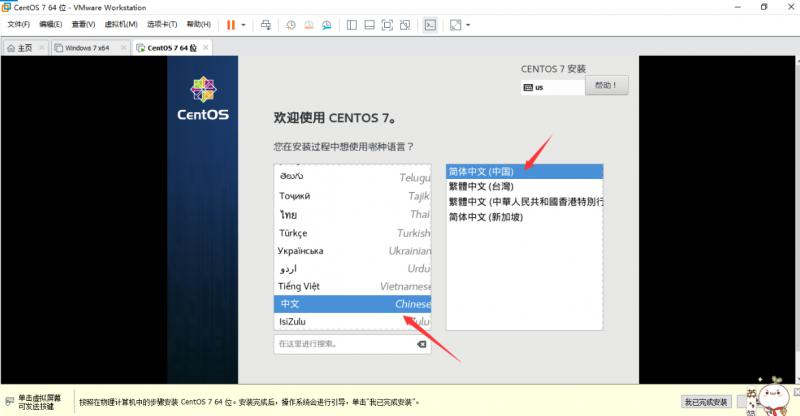Select Telugu in the language list
This screenshot has width=800, height=416.
pyautogui.click(x=353, y=177)
